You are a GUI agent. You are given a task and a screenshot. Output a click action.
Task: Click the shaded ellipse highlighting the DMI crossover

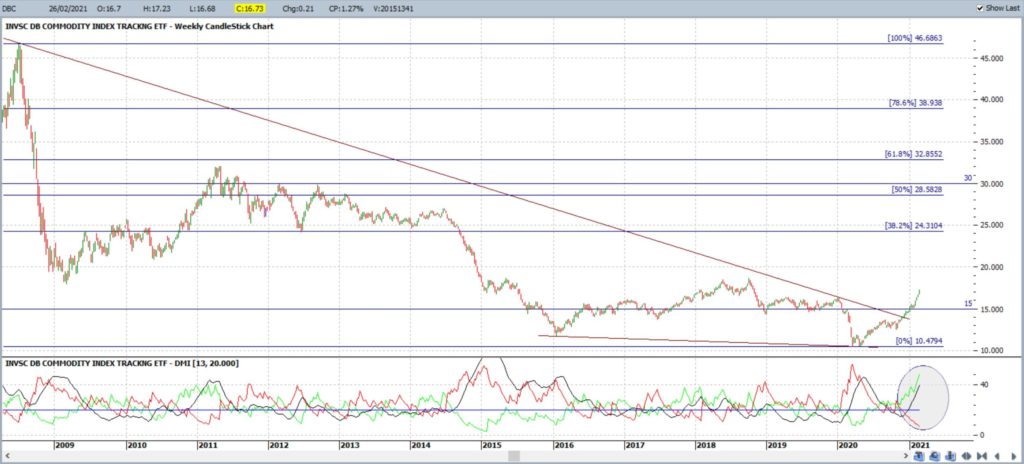pyautogui.click(x=922, y=397)
